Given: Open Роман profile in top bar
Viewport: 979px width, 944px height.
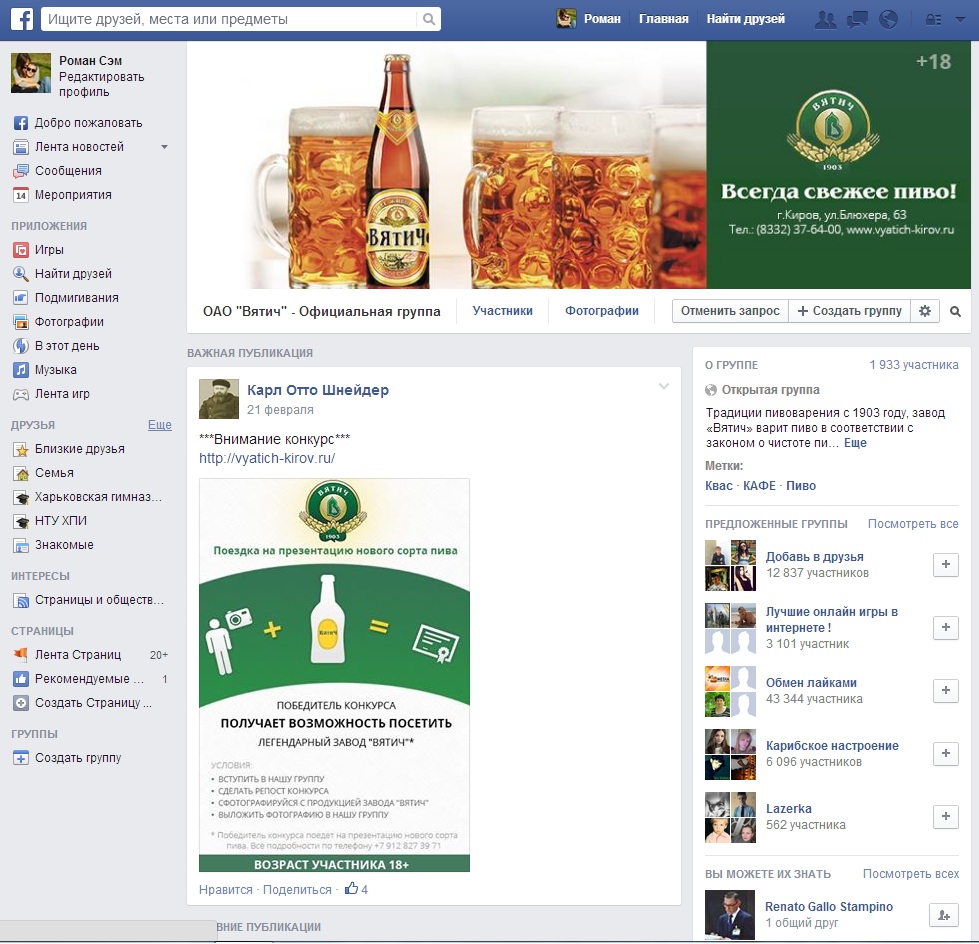Looking at the screenshot, I should (589, 19).
